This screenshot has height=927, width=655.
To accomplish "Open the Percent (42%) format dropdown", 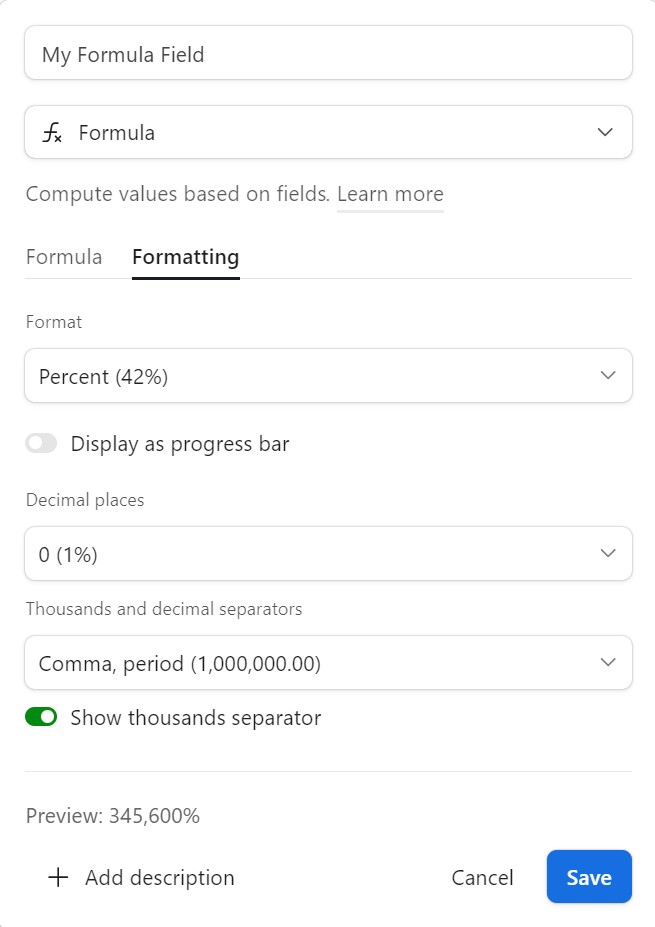I will 328,376.
